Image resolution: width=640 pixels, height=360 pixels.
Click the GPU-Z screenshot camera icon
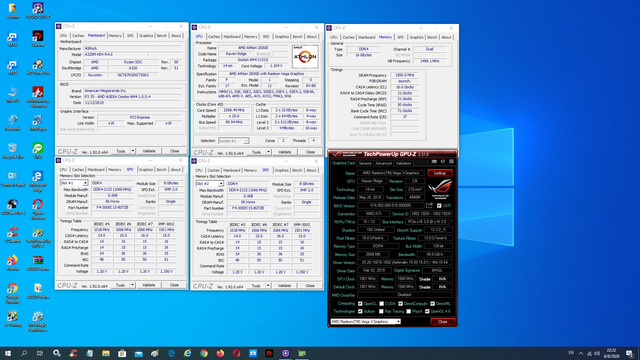point(434,162)
